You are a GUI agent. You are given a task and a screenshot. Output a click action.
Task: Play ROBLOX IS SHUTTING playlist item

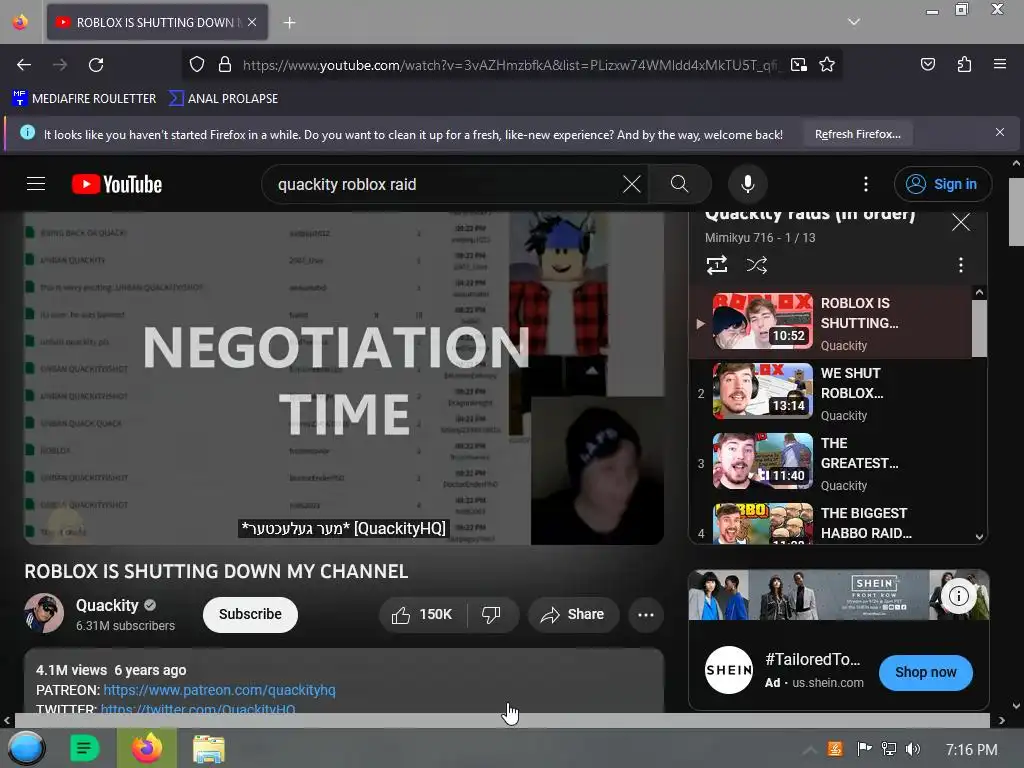point(831,321)
